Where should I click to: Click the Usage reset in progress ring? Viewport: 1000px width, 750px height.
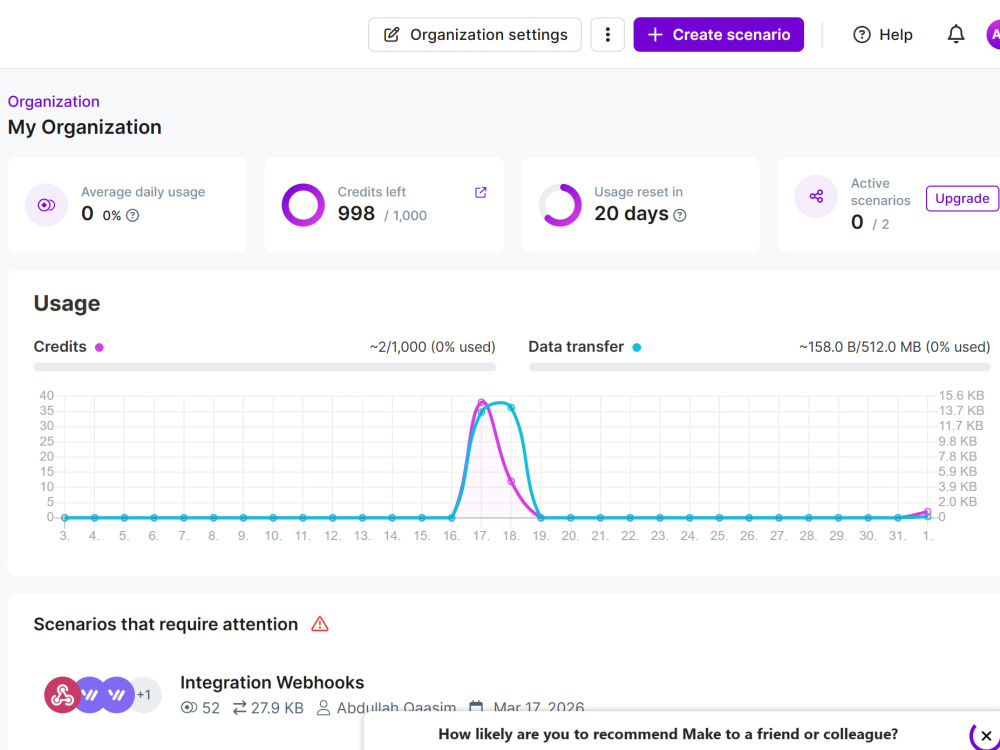[x=560, y=205]
